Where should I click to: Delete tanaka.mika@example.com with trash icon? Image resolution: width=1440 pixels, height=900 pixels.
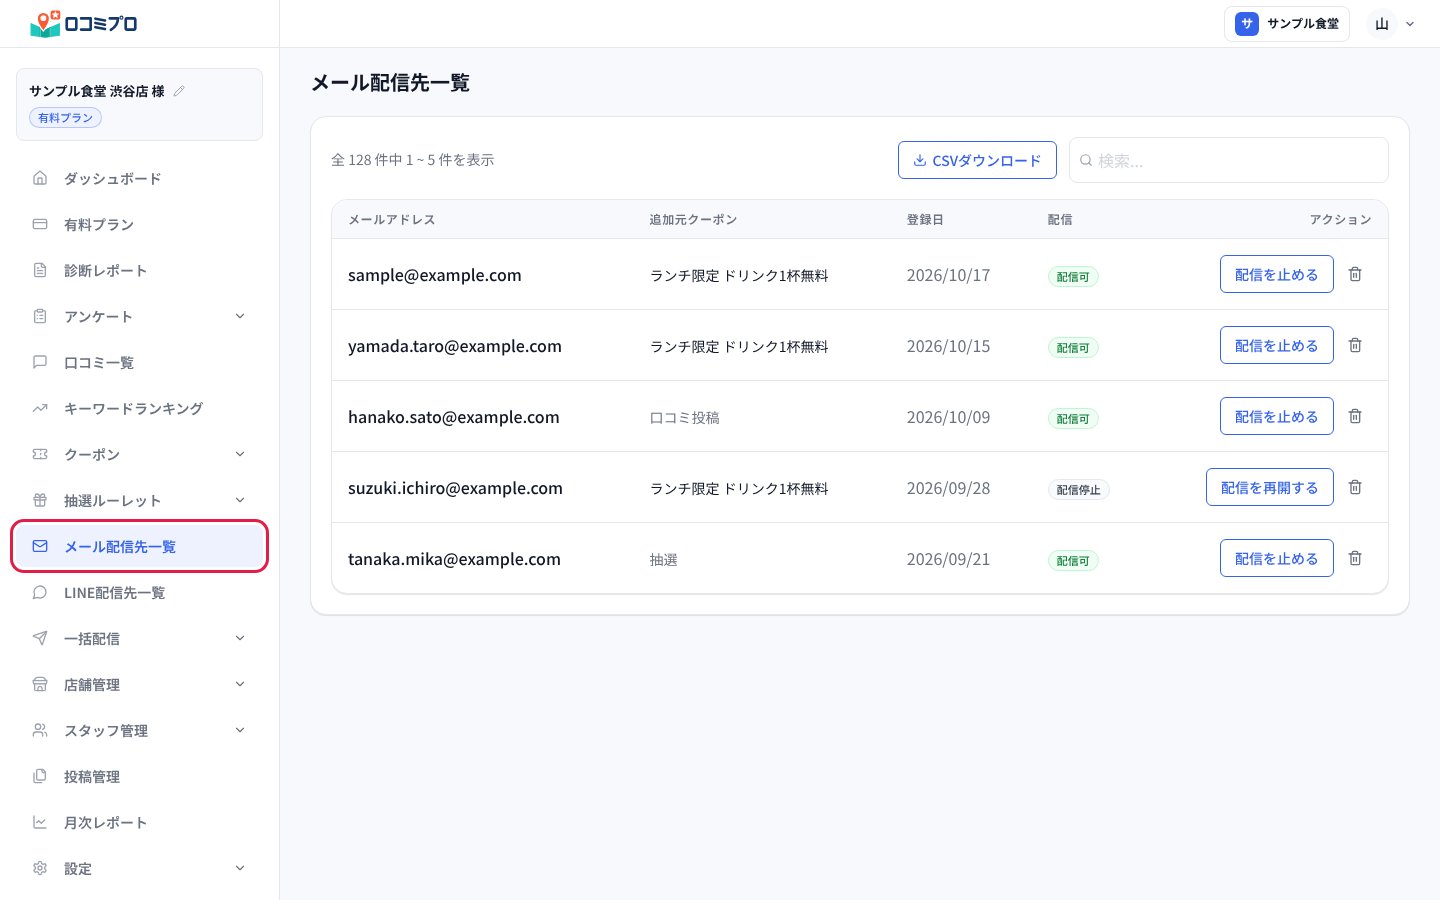pyautogui.click(x=1355, y=558)
